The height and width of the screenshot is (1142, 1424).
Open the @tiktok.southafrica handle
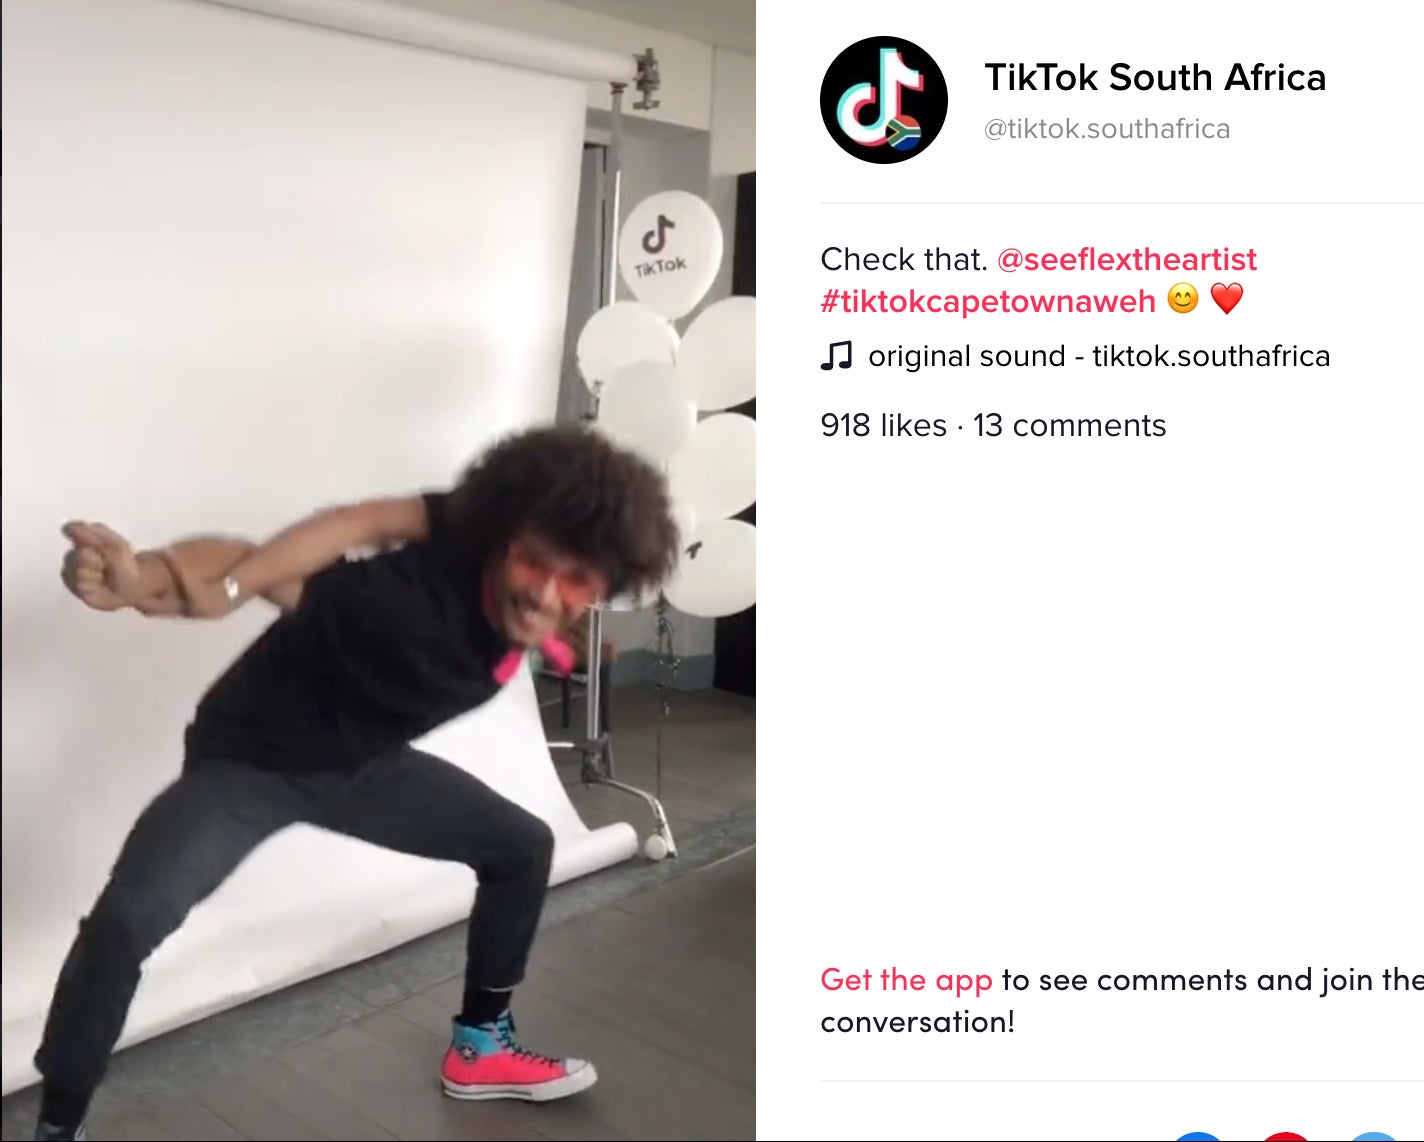(x=1107, y=129)
